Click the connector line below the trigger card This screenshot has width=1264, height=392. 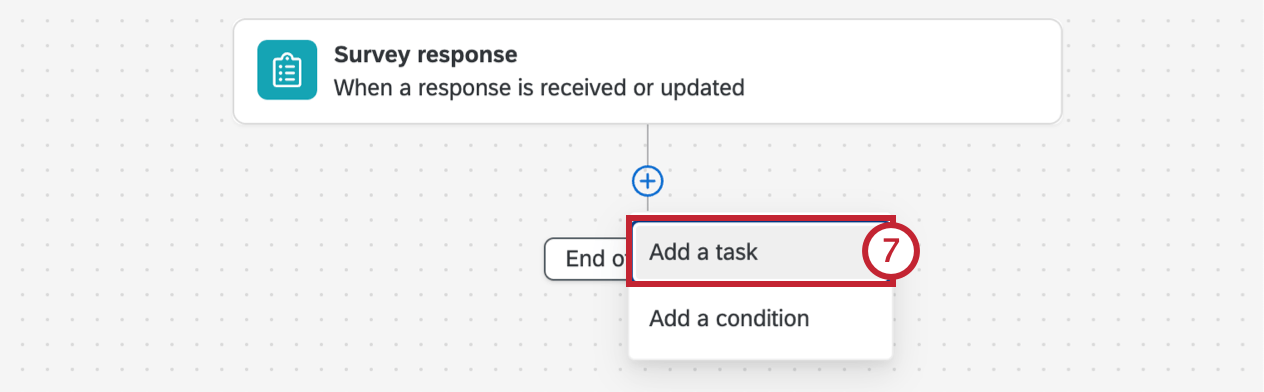click(x=648, y=145)
